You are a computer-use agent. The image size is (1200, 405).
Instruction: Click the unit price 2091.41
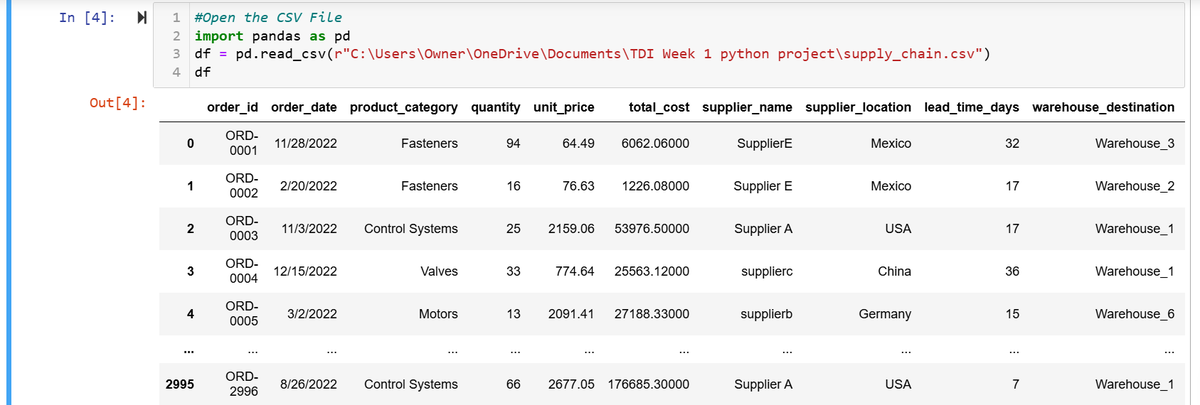click(x=573, y=314)
